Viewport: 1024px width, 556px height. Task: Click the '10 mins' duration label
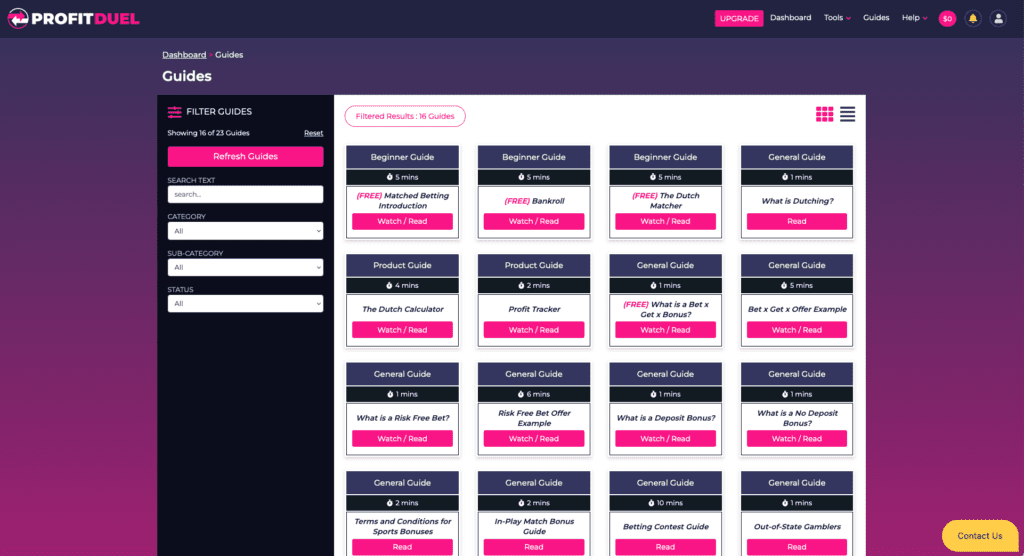tap(665, 503)
